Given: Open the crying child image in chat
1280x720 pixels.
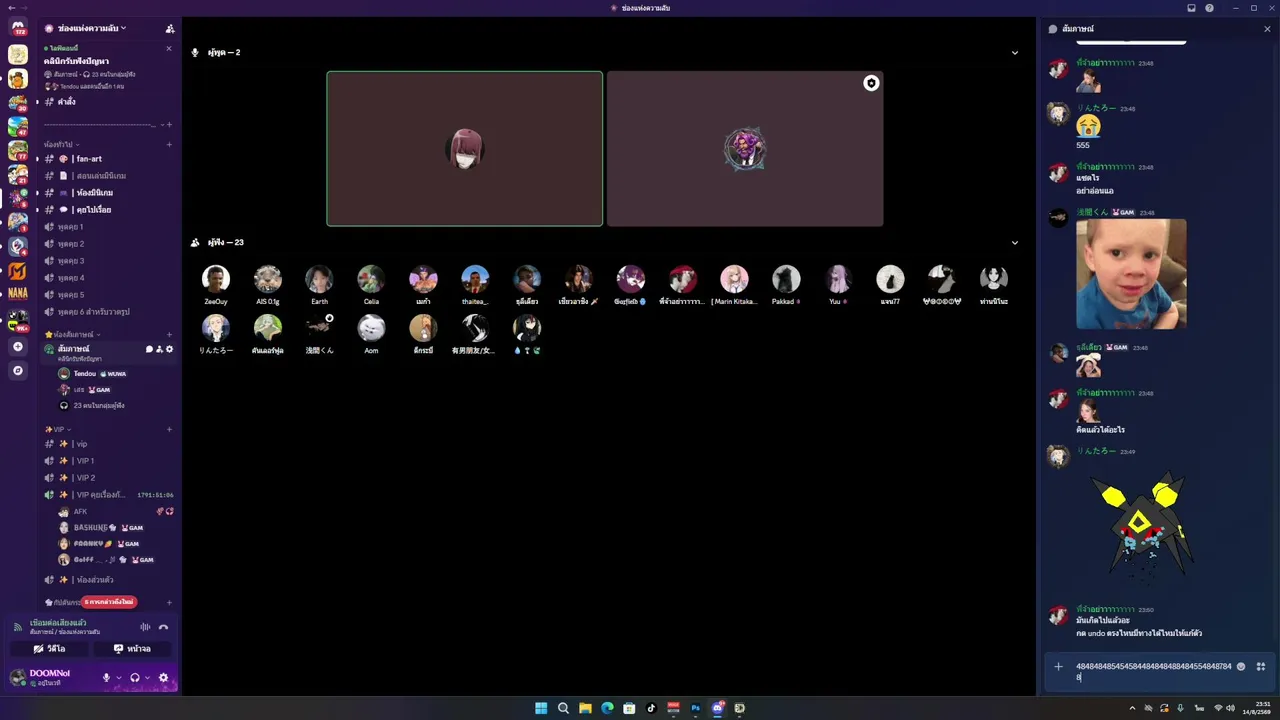Looking at the screenshot, I should coord(1131,274).
